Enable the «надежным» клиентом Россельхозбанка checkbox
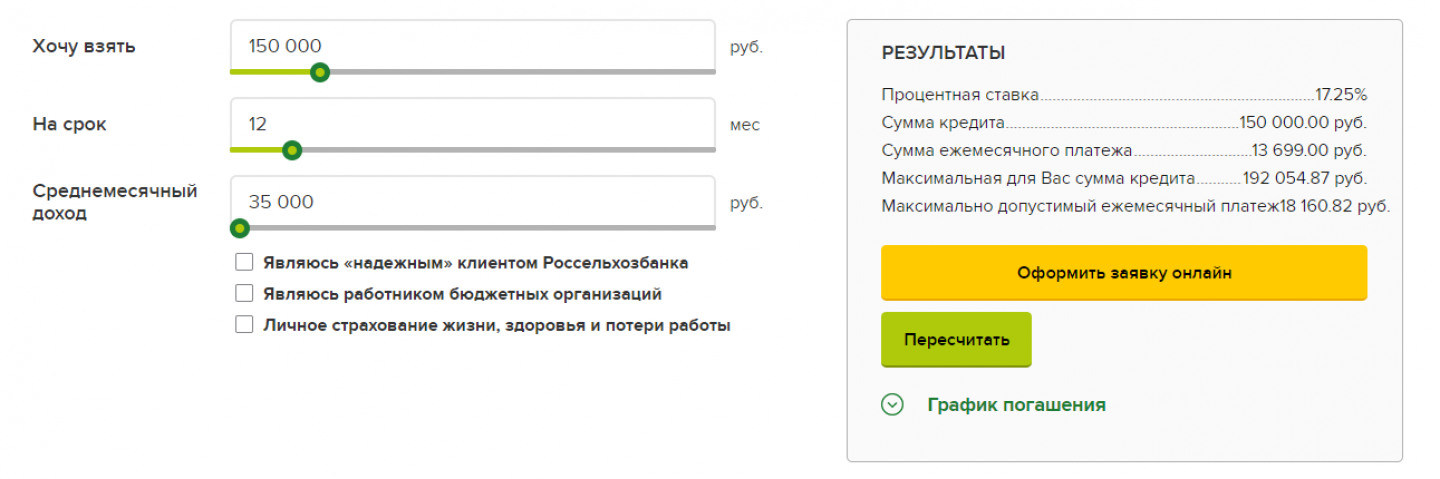The height and width of the screenshot is (479, 1440). (244, 263)
